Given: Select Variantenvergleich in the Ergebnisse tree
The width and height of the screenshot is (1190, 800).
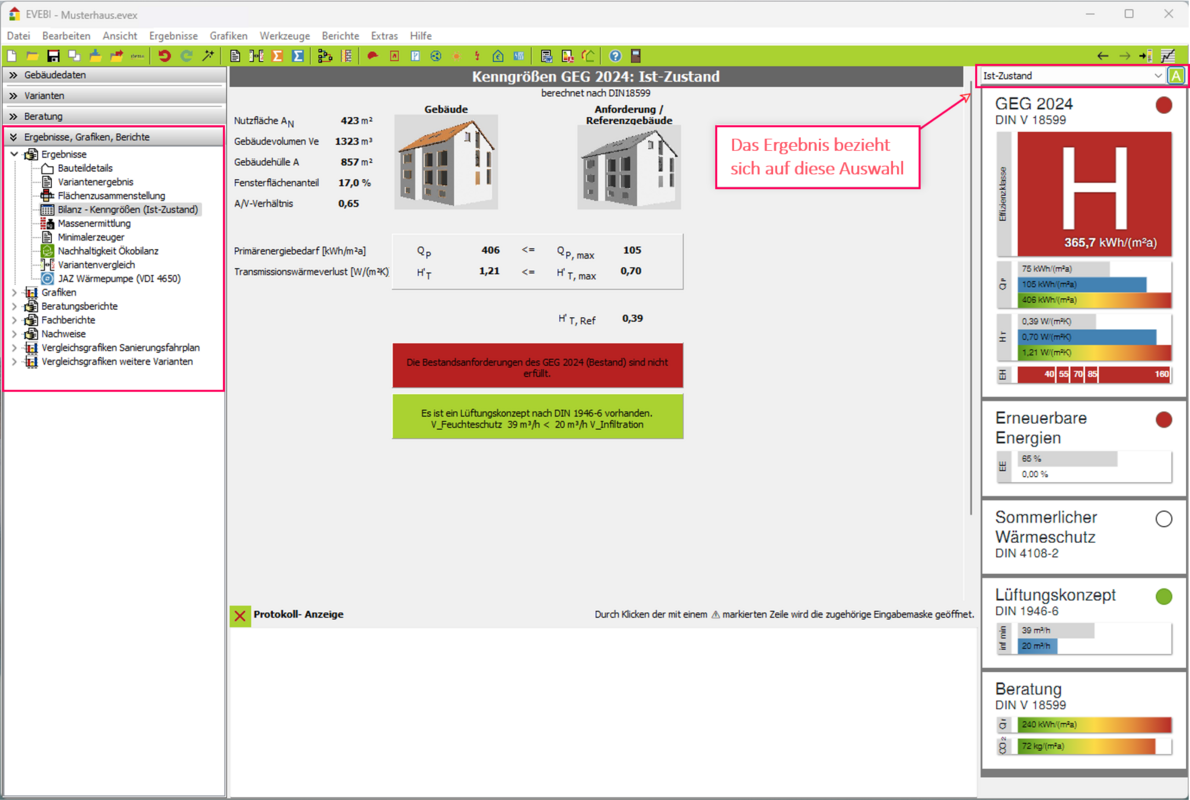Looking at the screenshot, I should coord(96,265).
